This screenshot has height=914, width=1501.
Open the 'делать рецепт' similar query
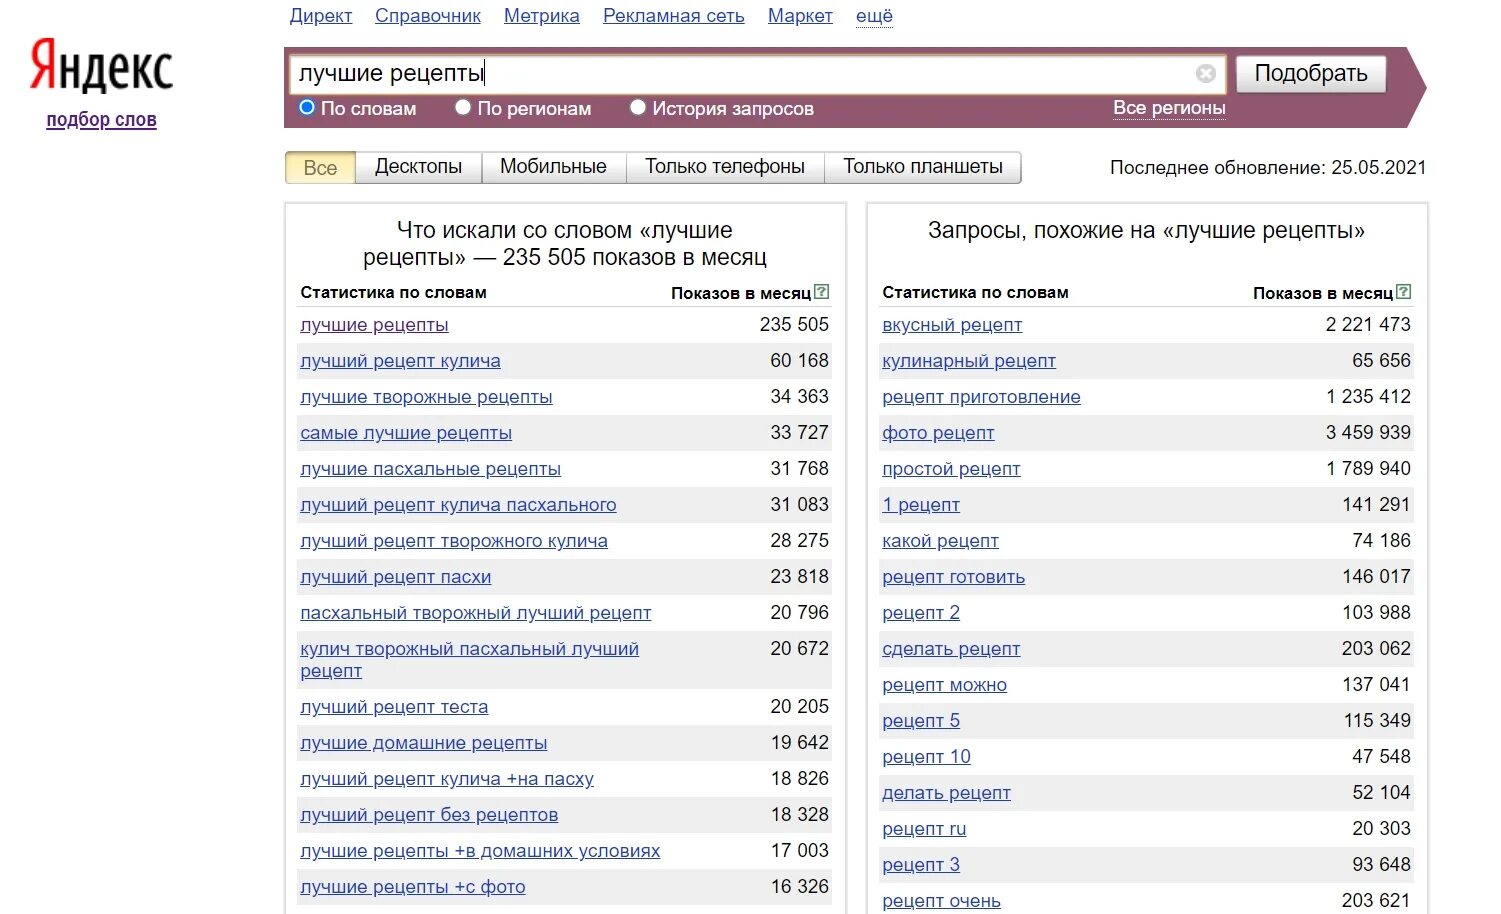point(946,793)
